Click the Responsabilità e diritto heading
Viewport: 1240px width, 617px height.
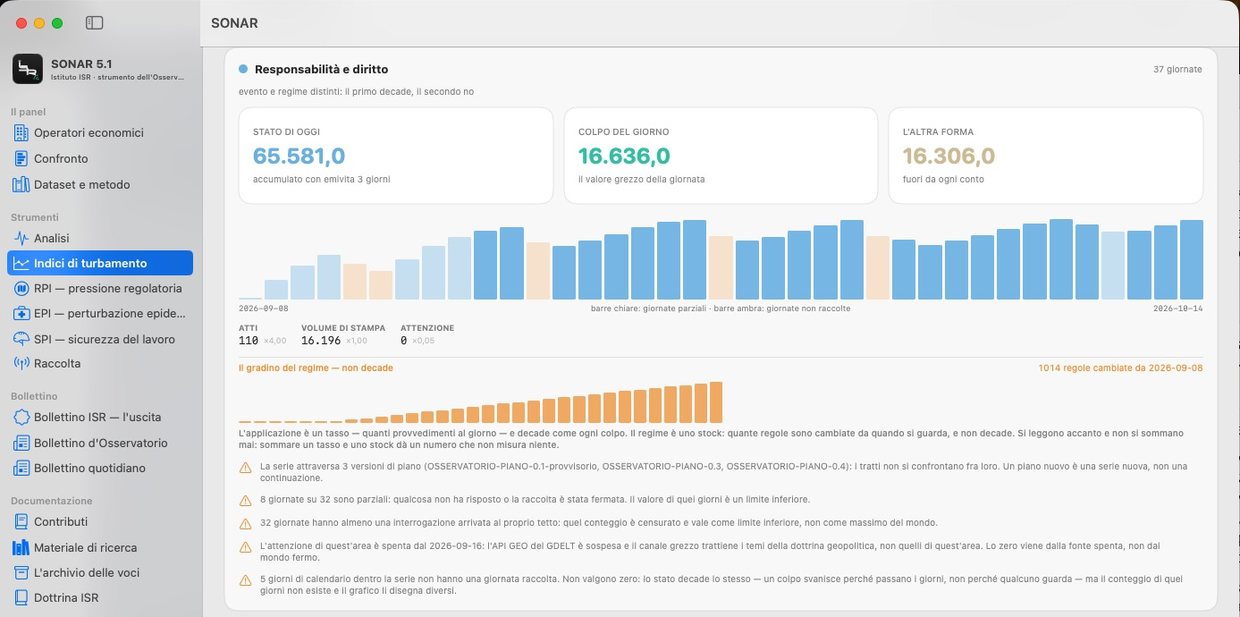pos(321,70)
